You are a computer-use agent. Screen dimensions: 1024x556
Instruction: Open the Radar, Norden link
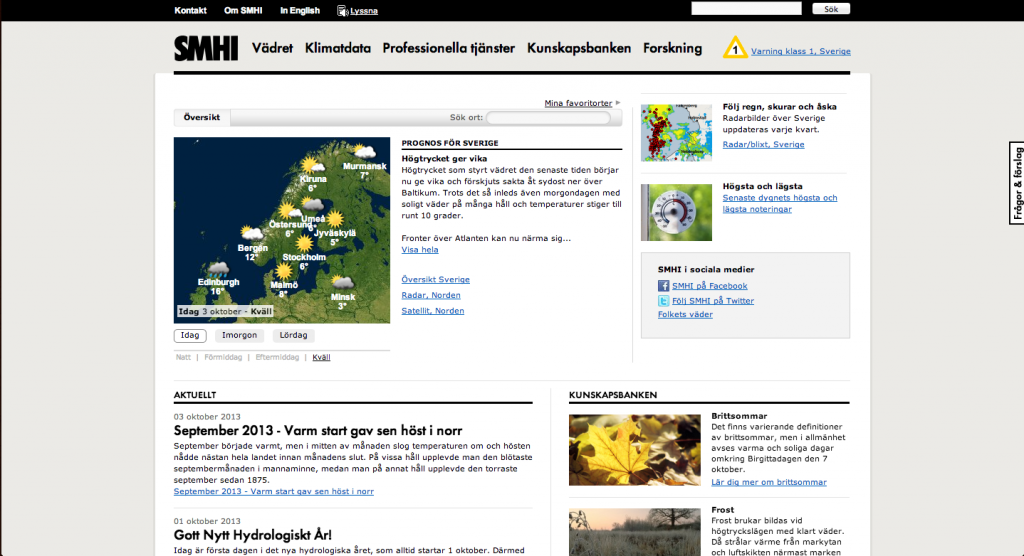point(431,295)
